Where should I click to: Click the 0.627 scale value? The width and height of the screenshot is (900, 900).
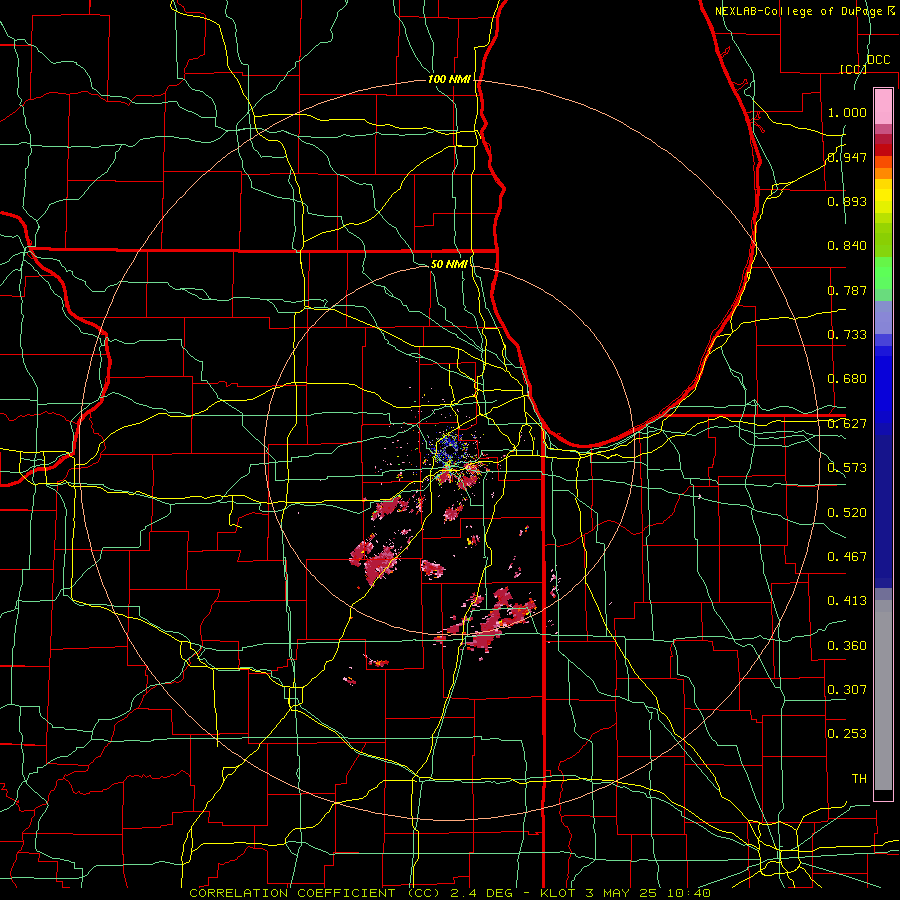(847, 424)
